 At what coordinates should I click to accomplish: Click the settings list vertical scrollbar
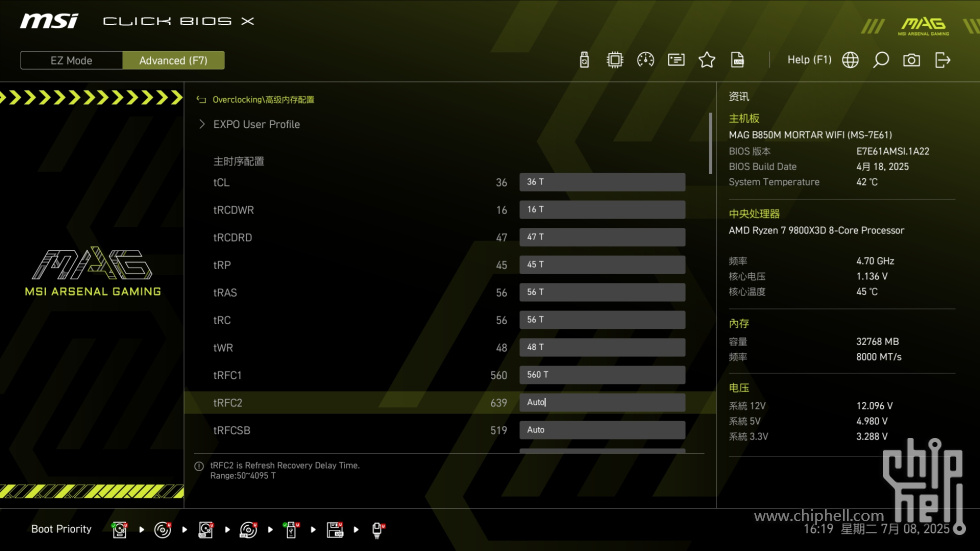point(710,143)
